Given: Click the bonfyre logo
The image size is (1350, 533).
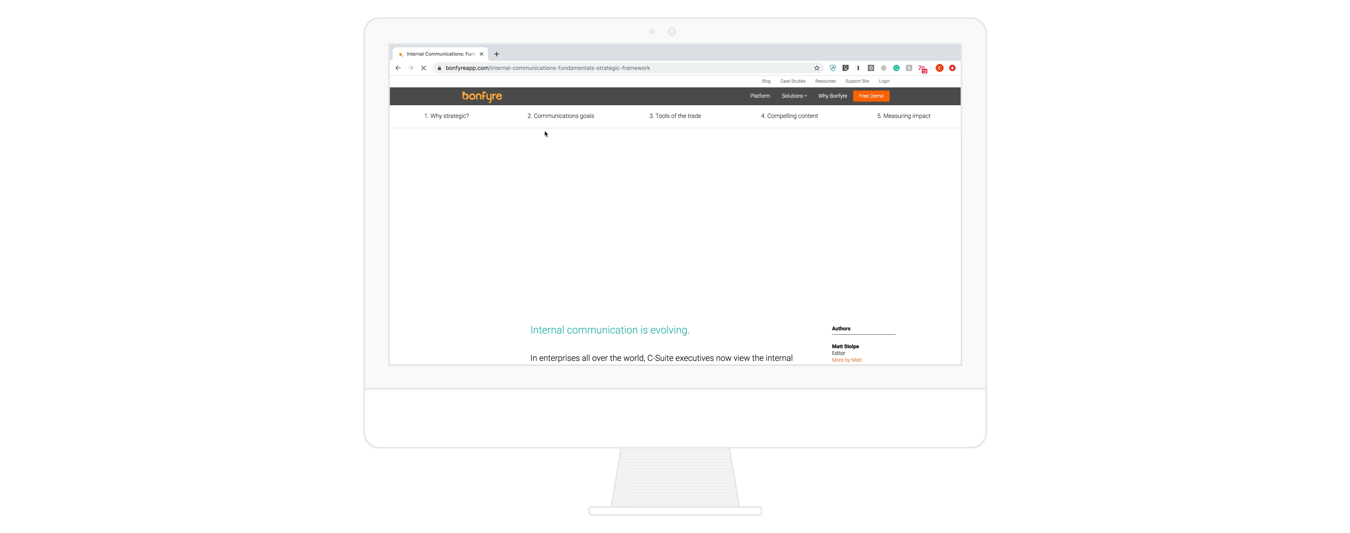Looking at the screenshot, I should click(x=482, y=96).
